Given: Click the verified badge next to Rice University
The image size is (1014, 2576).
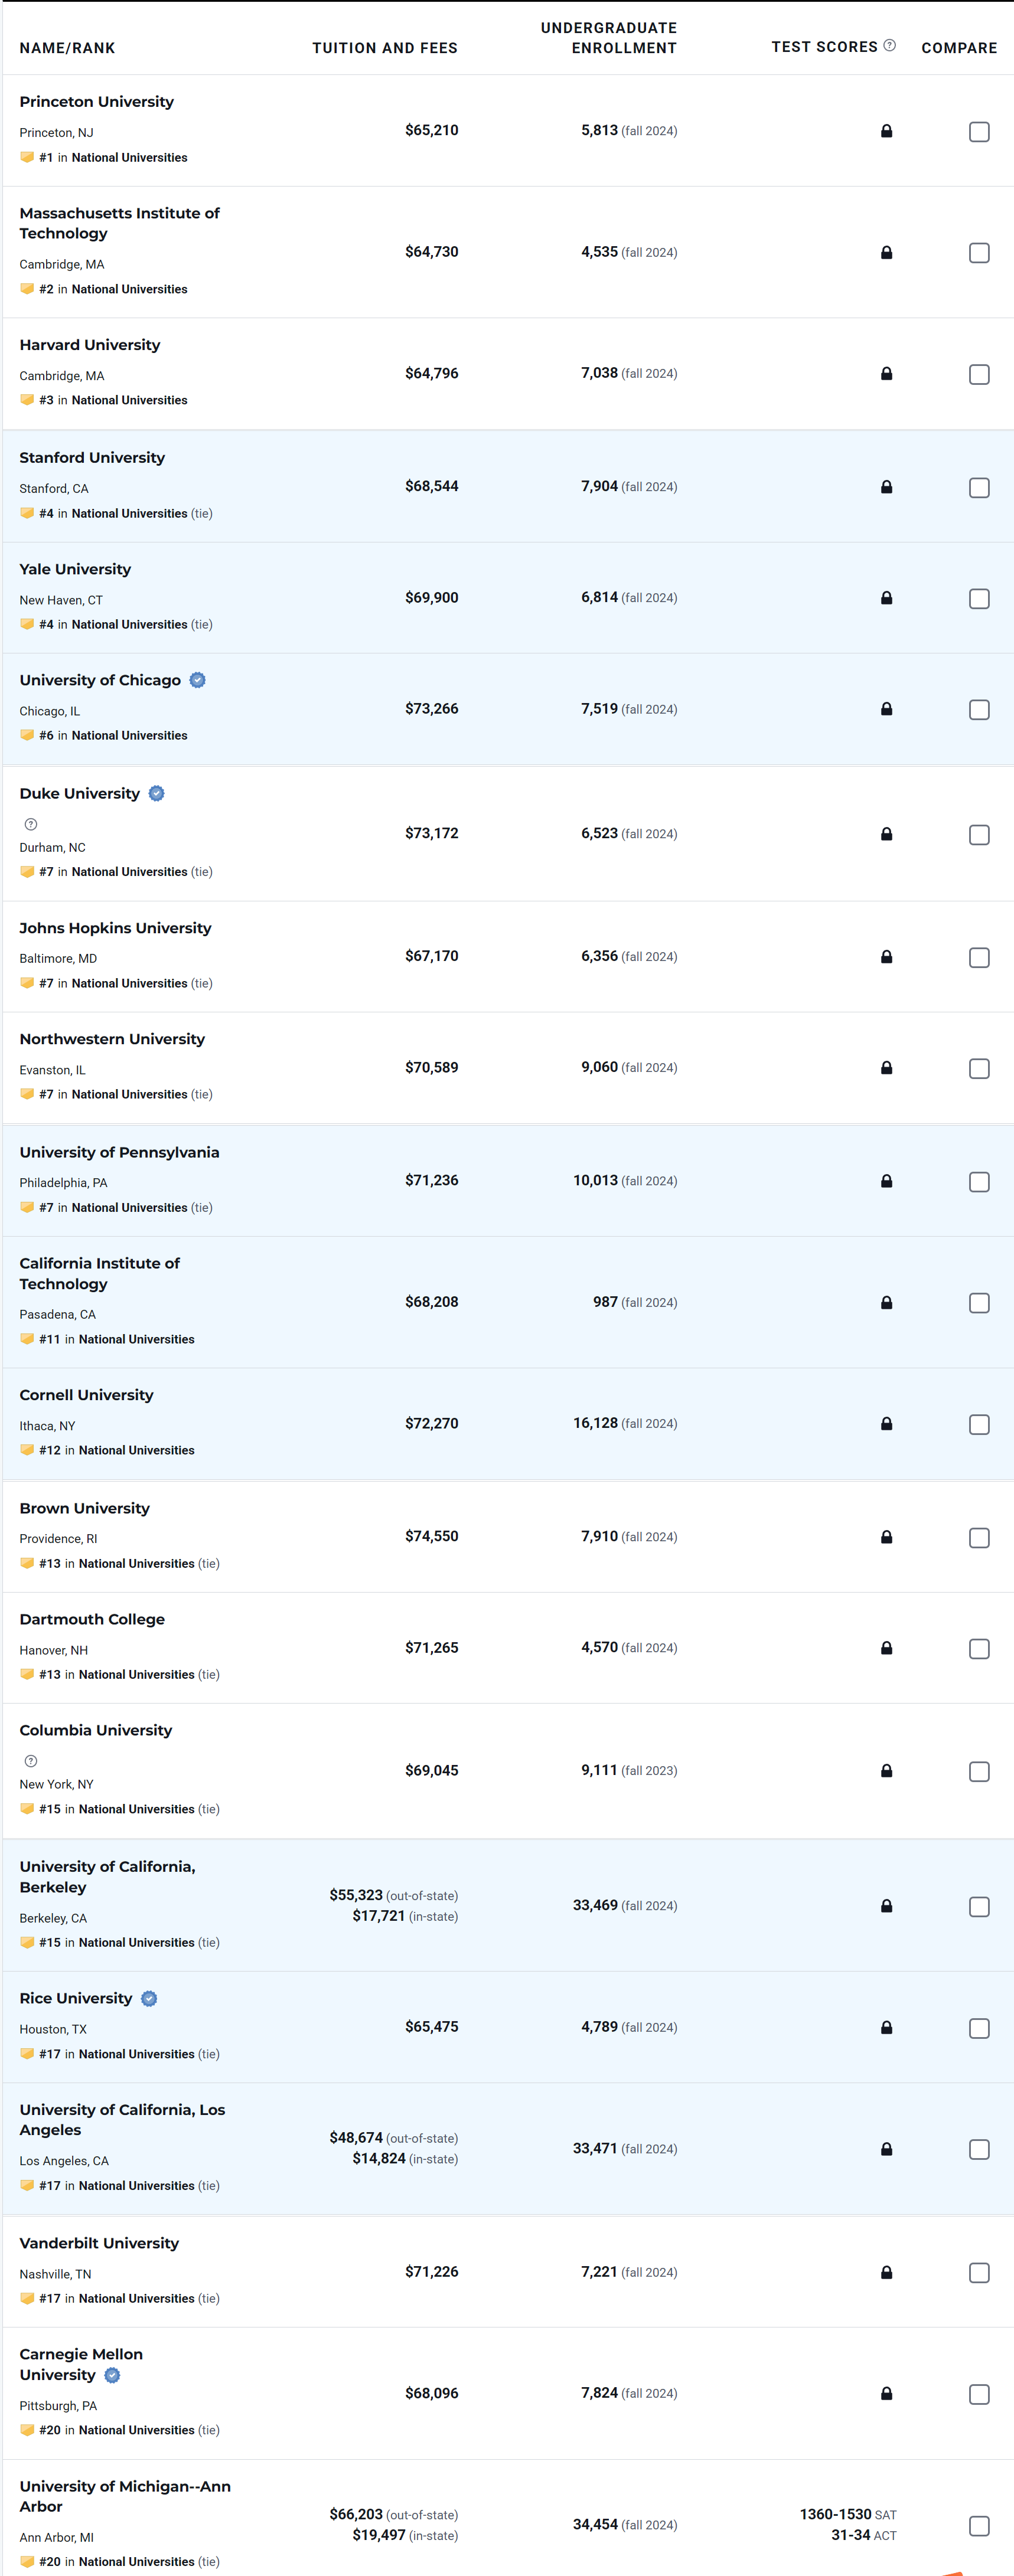Looking at the screenshot, I should coord(149,1998).
